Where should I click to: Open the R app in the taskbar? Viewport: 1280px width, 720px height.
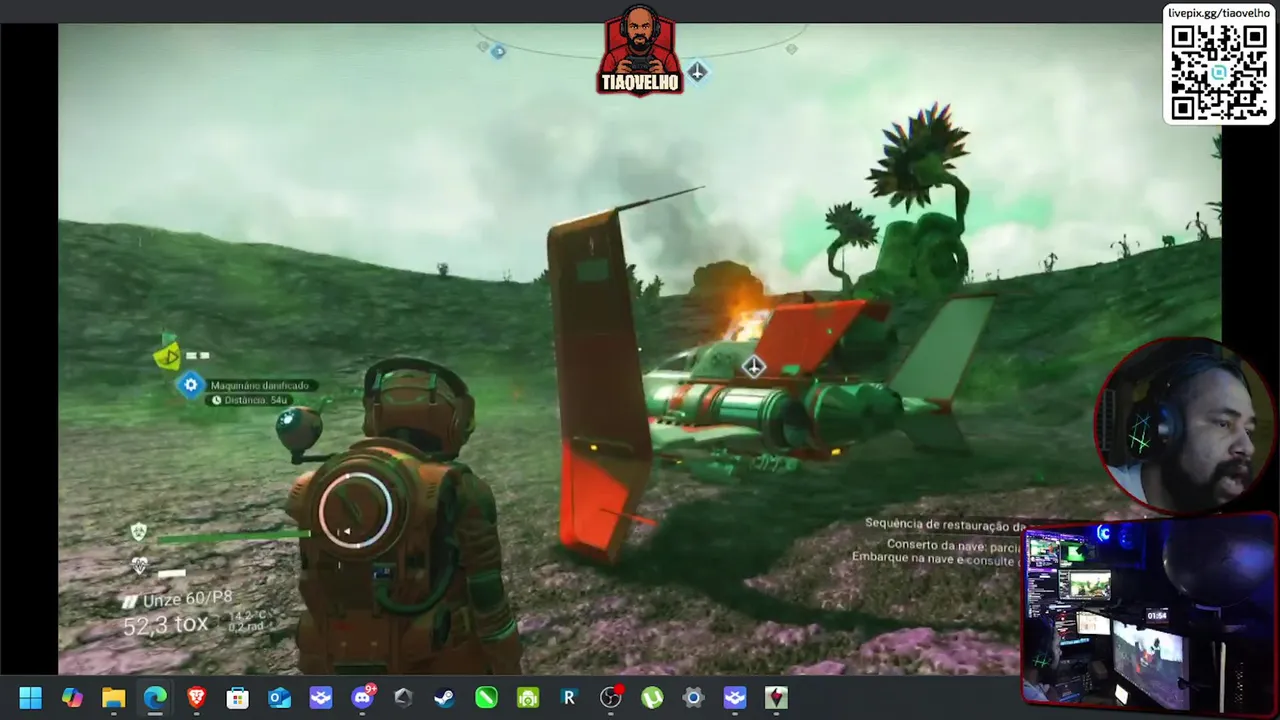point(569,698)
